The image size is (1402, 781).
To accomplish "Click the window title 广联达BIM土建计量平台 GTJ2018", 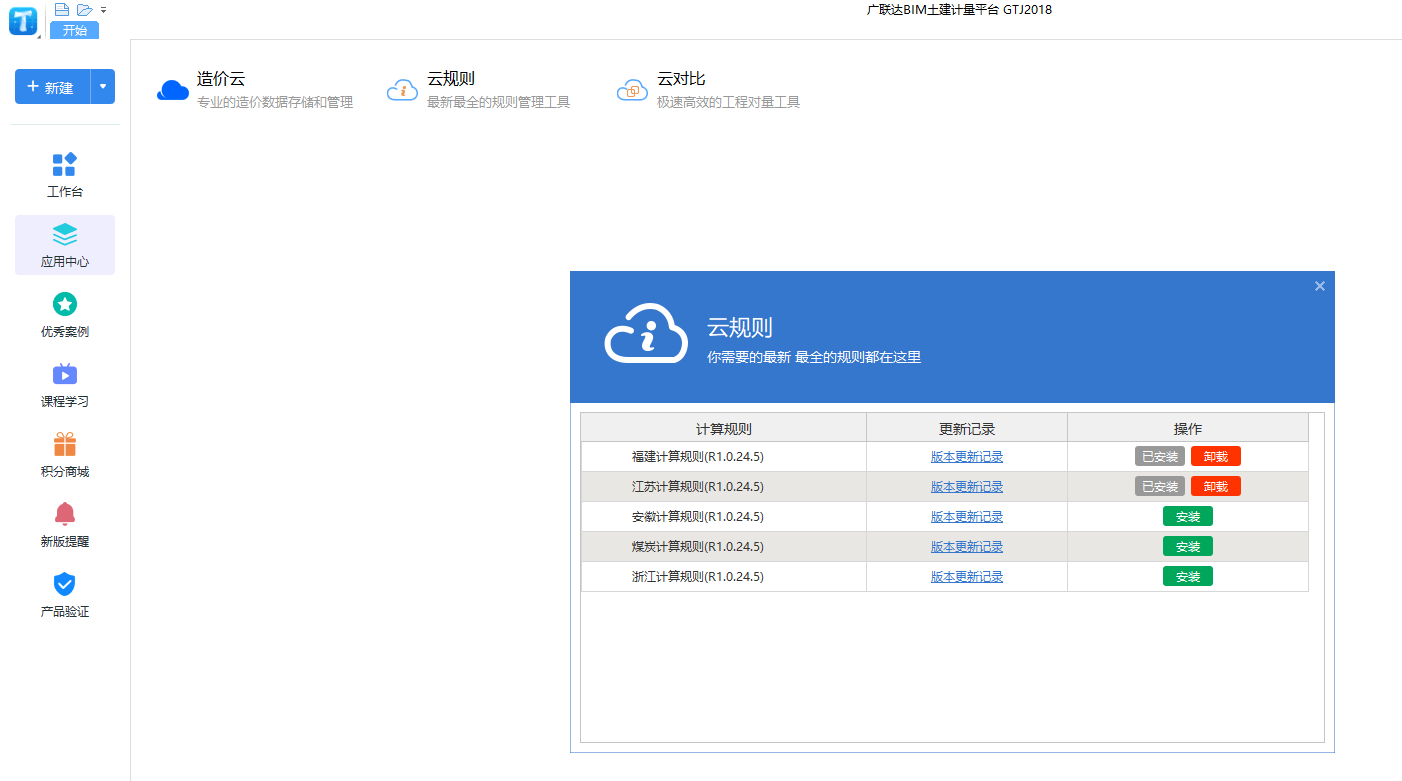I will point(959,10).
